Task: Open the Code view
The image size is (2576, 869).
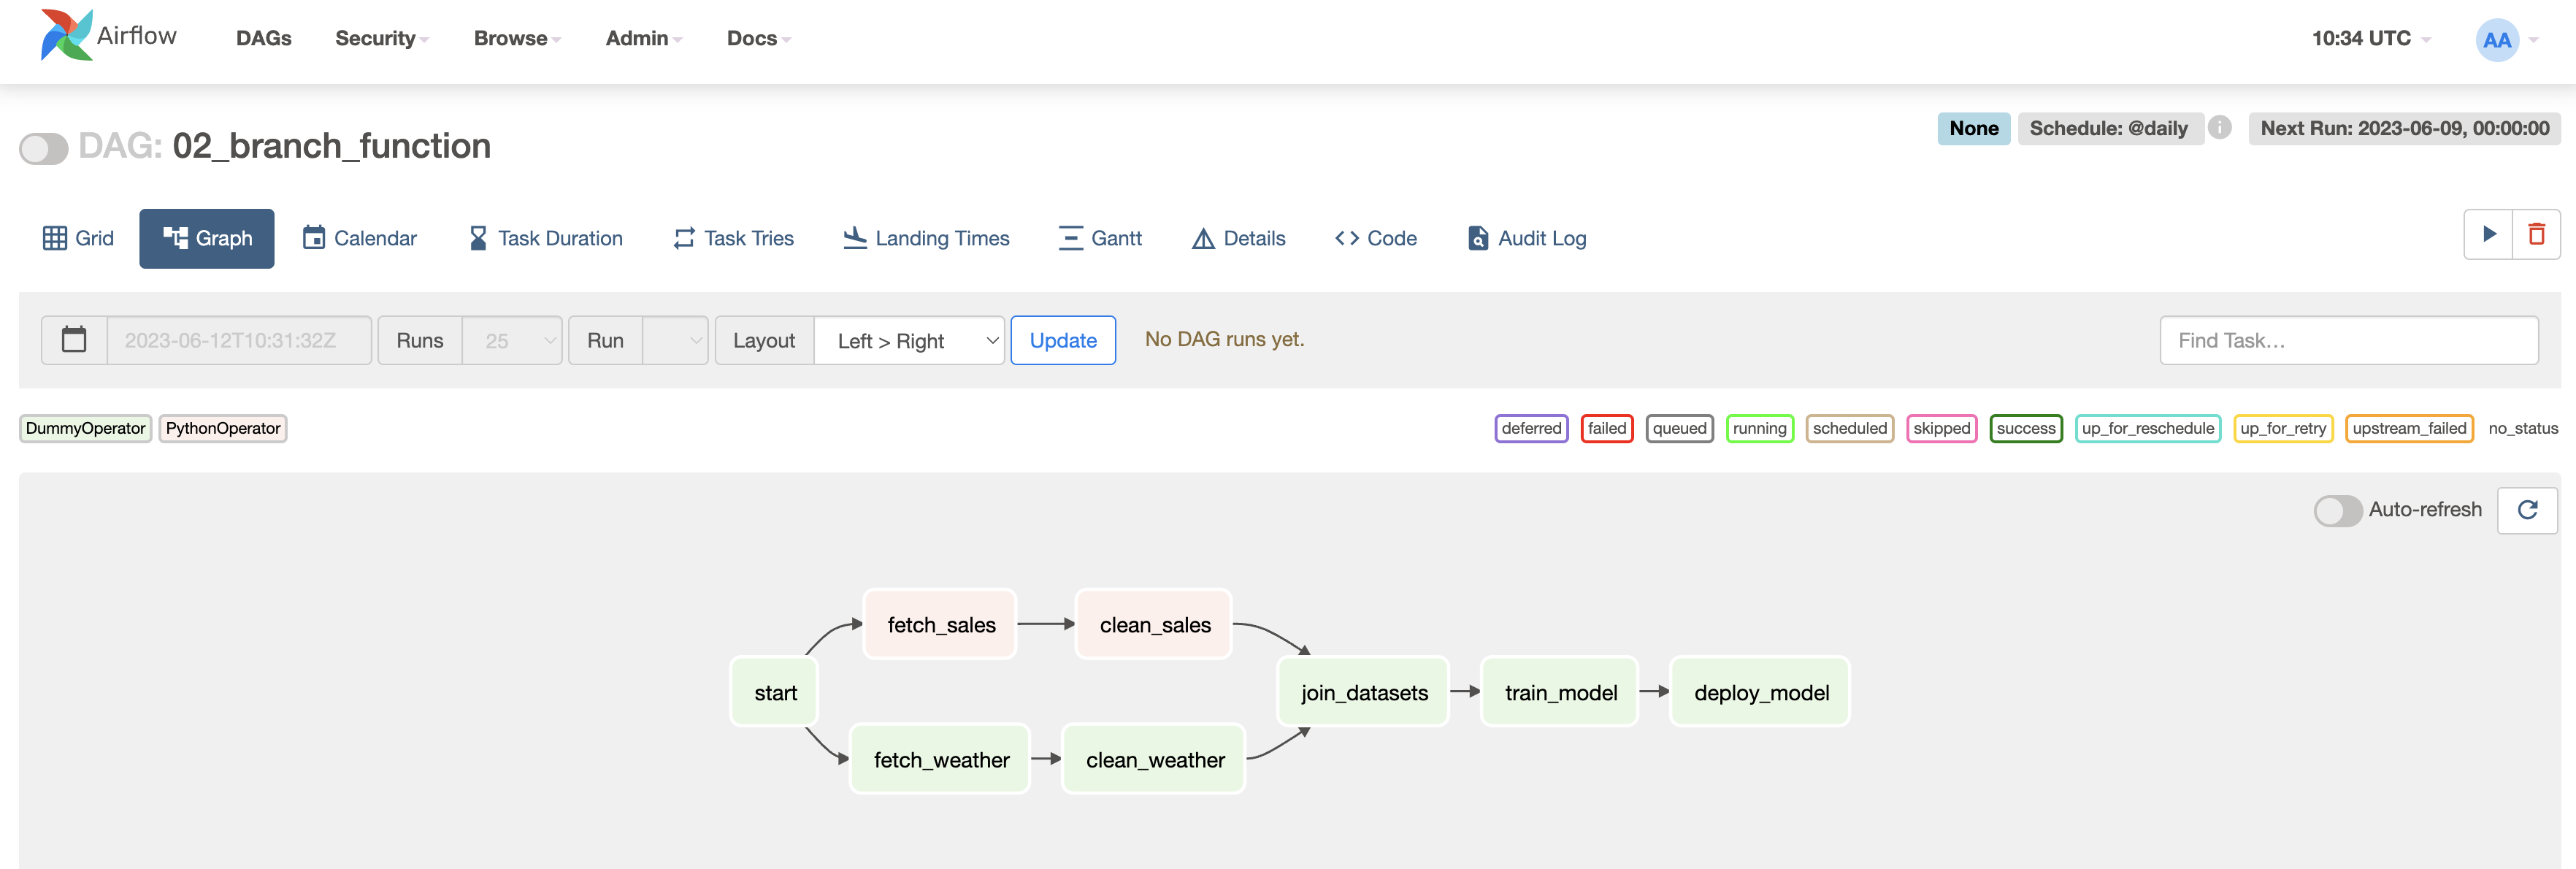Action: (x=1376, y=238)
